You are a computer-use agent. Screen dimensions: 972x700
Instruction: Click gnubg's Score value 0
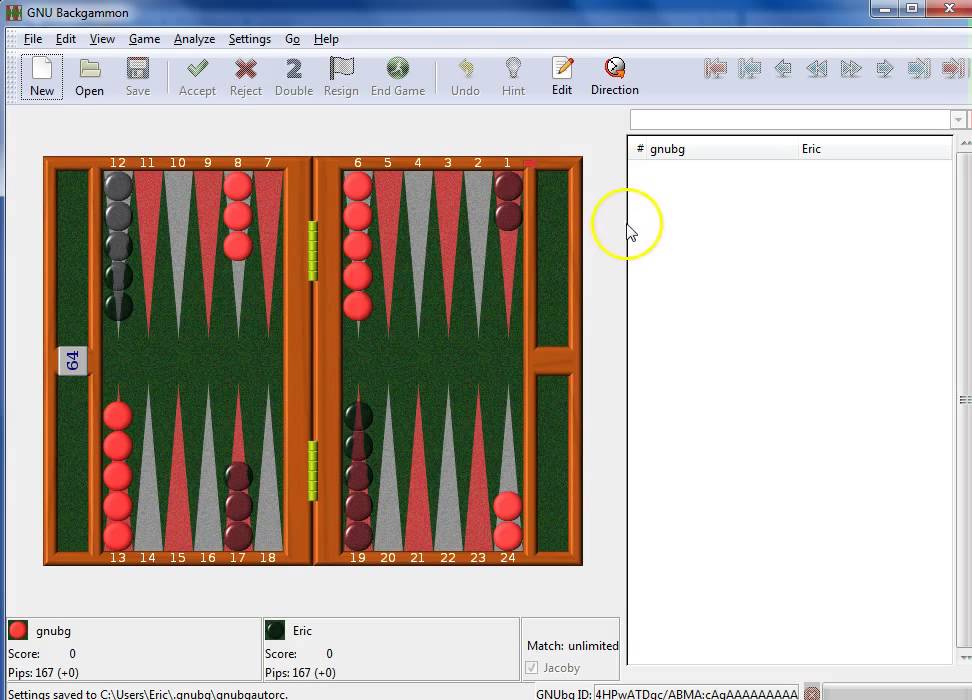[73, 653]
